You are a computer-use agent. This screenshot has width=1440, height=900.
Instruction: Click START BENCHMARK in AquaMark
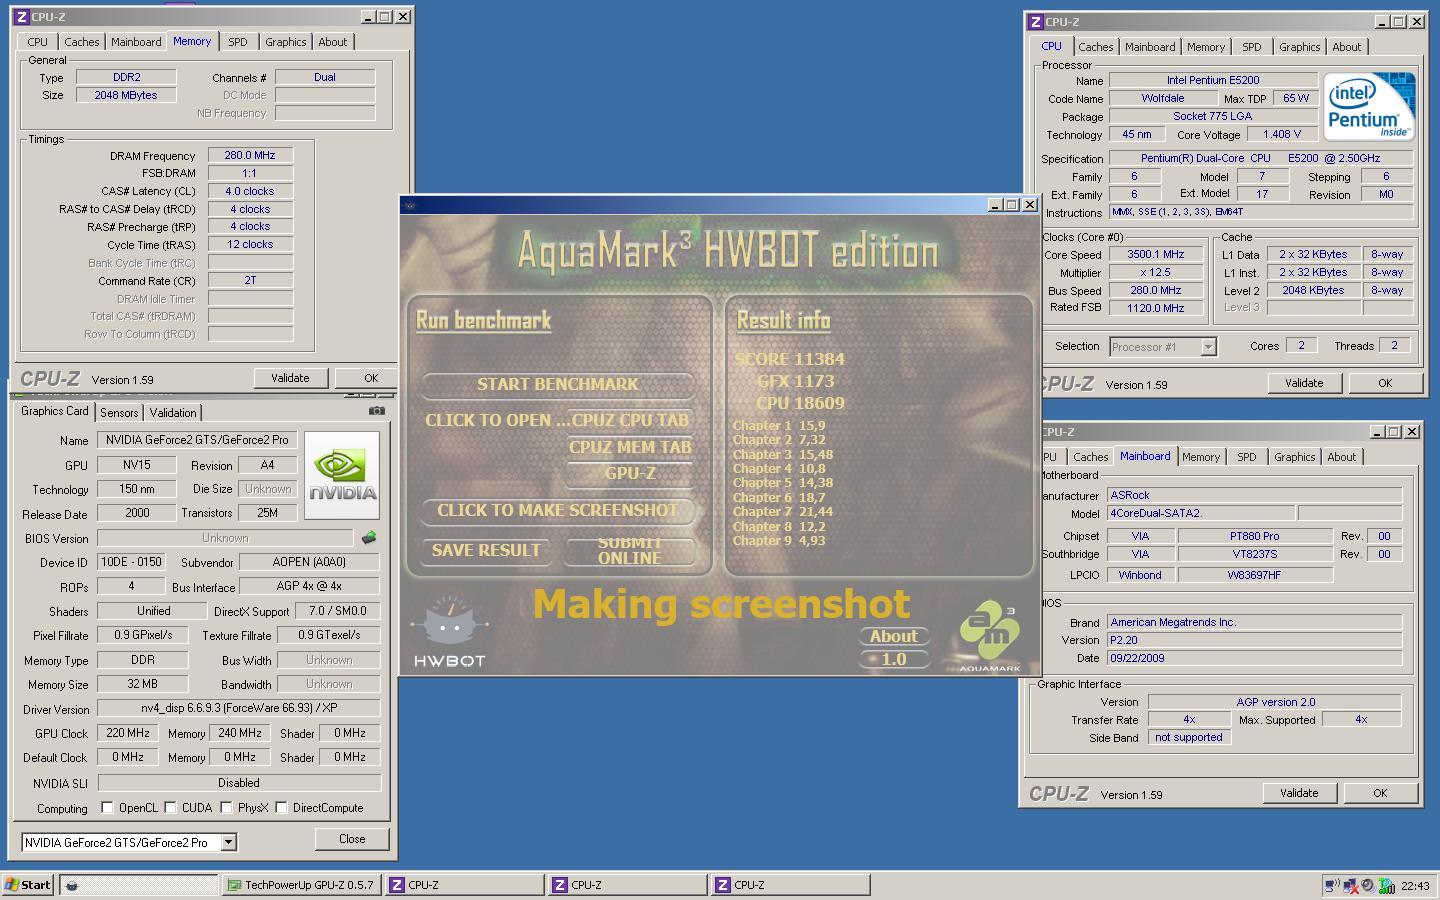557,384
